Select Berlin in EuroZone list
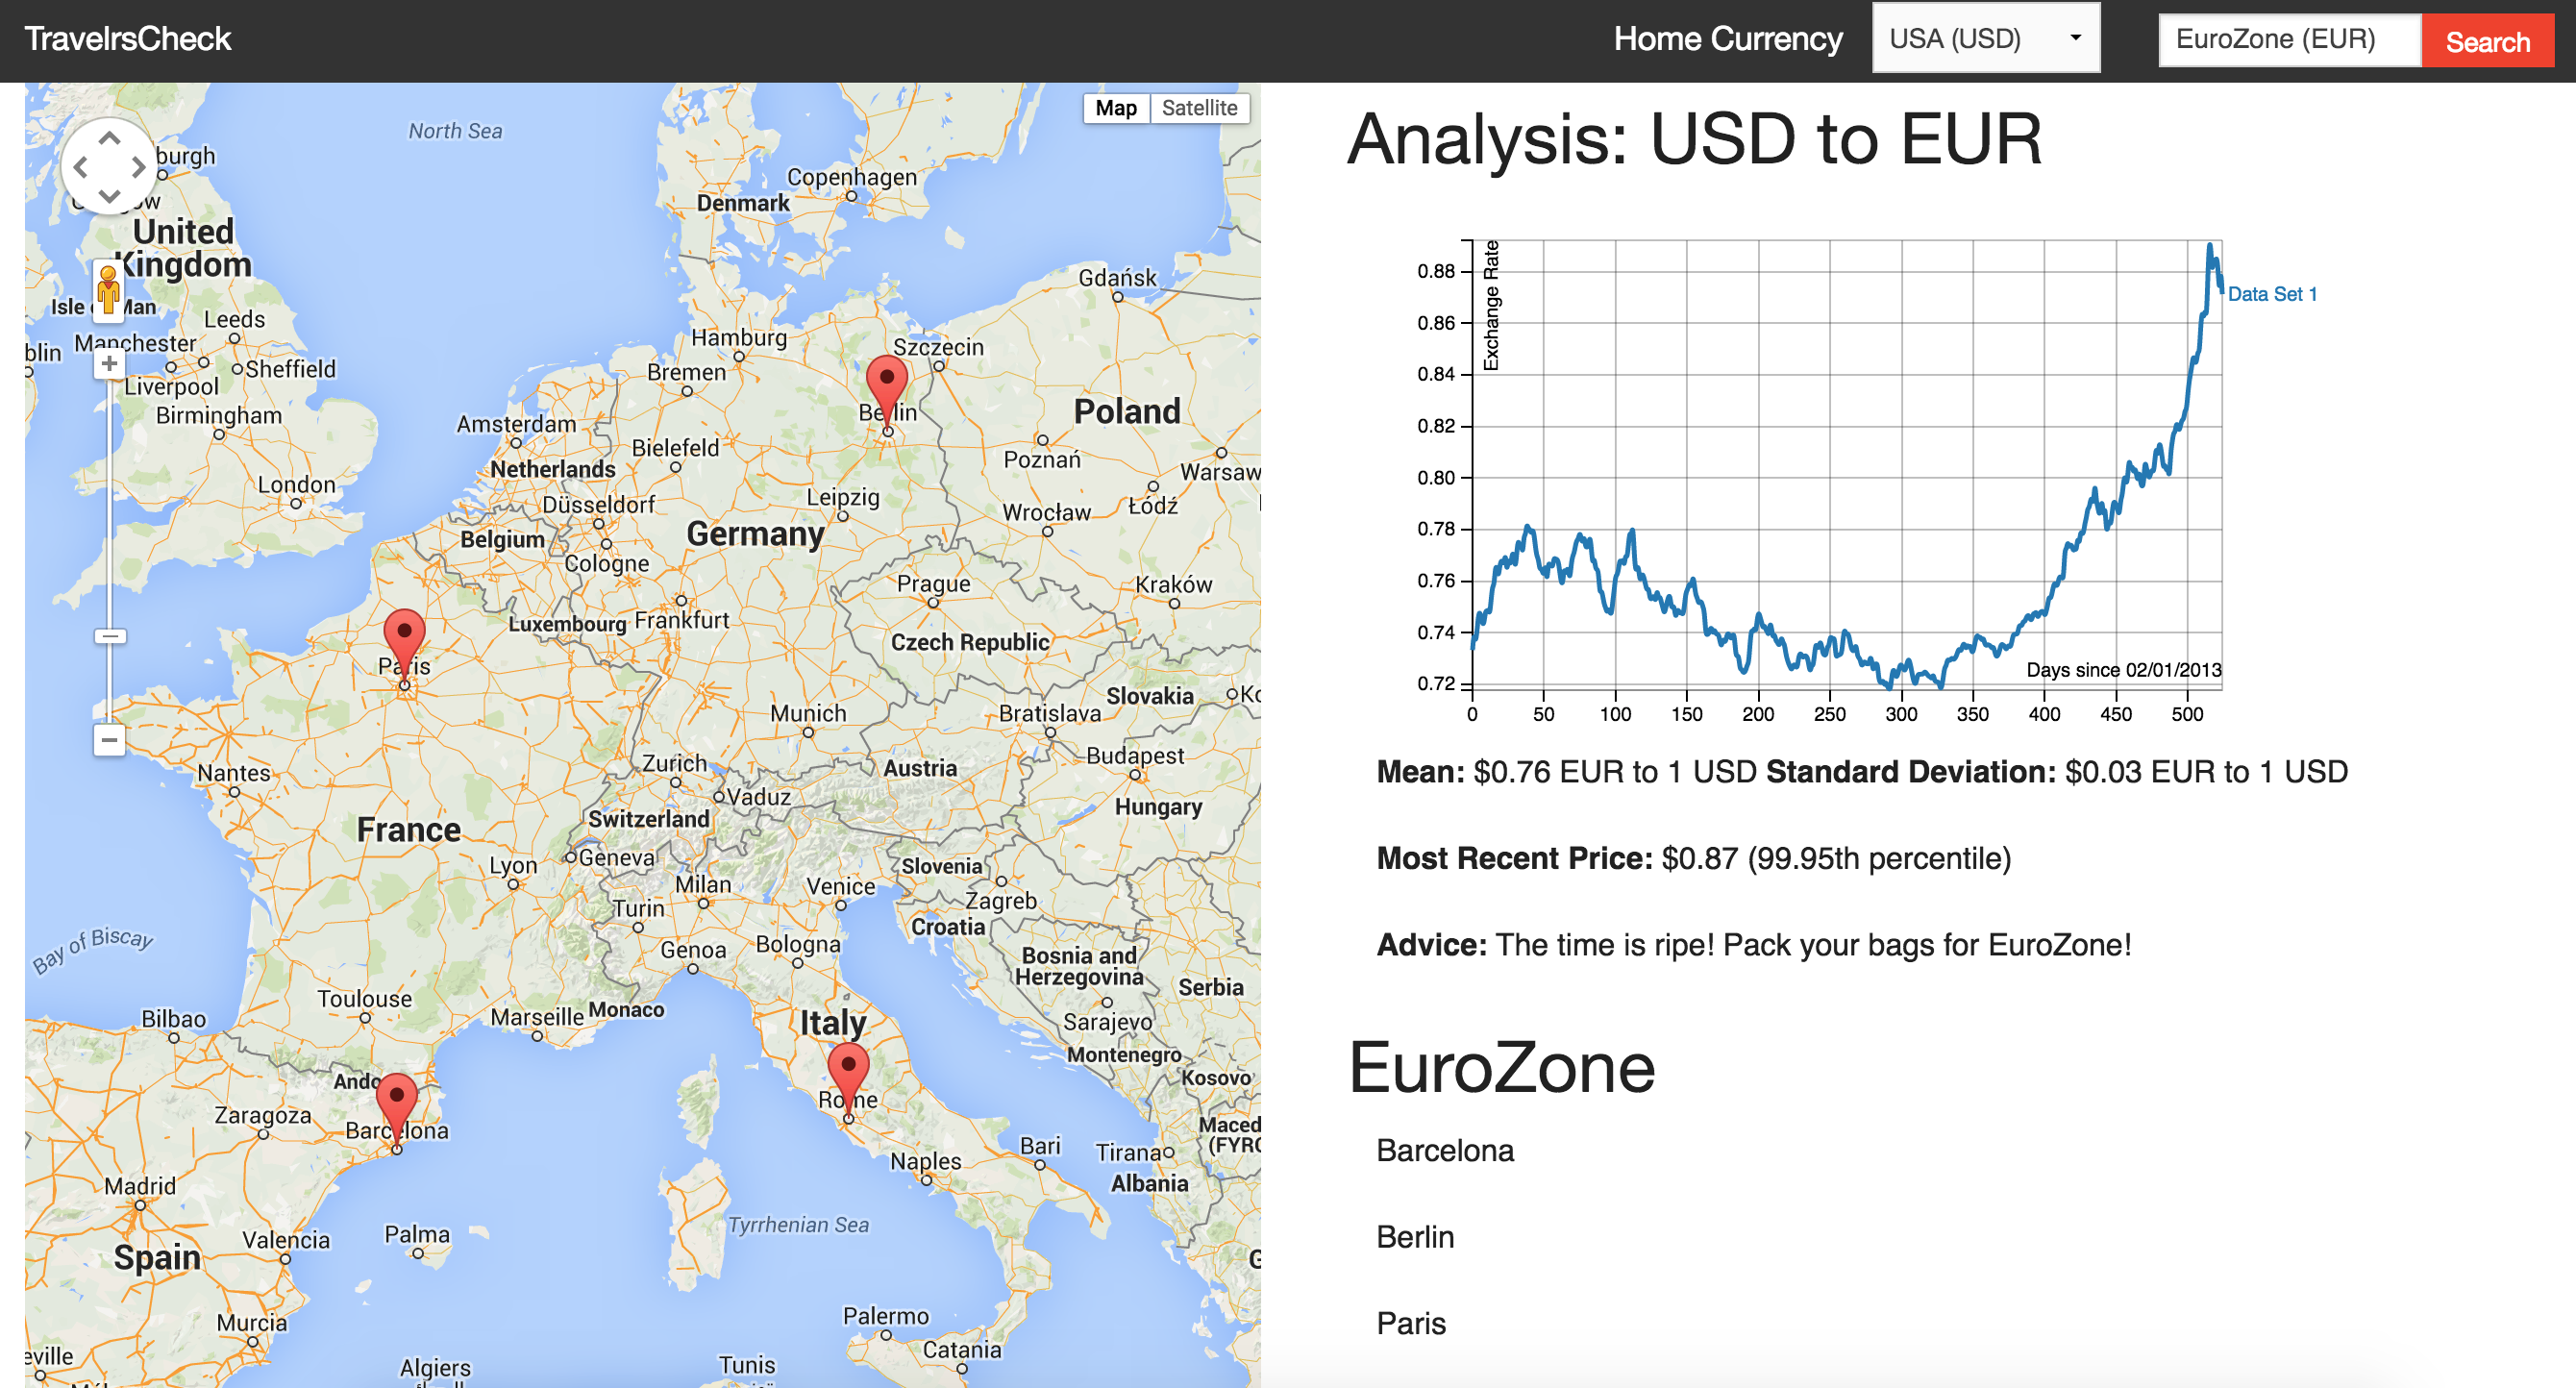This screenshot has width=2576, height=1388. (1414, 1237)
